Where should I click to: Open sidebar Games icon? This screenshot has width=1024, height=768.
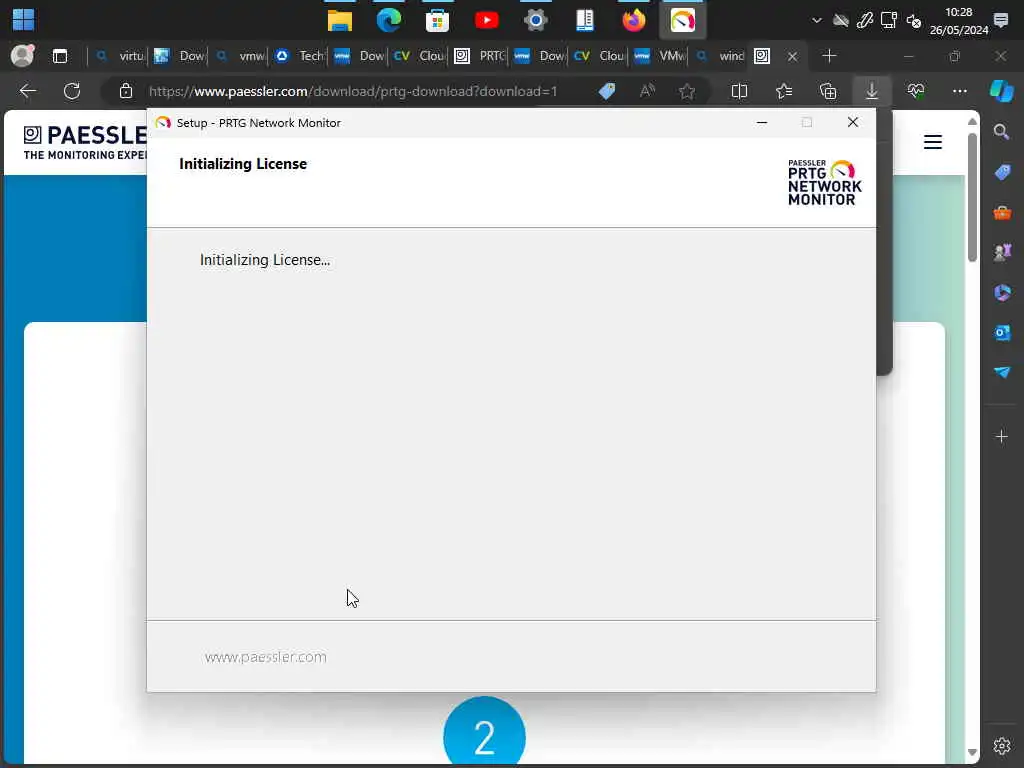coord(1002,252)
